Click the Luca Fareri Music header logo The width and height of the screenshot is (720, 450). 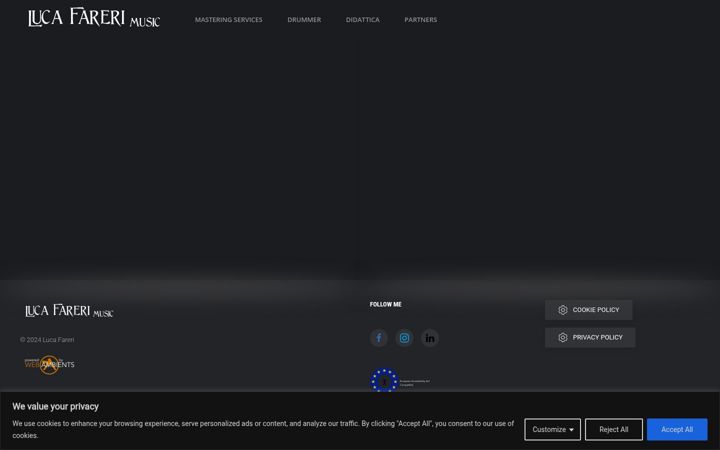(94, 17)
